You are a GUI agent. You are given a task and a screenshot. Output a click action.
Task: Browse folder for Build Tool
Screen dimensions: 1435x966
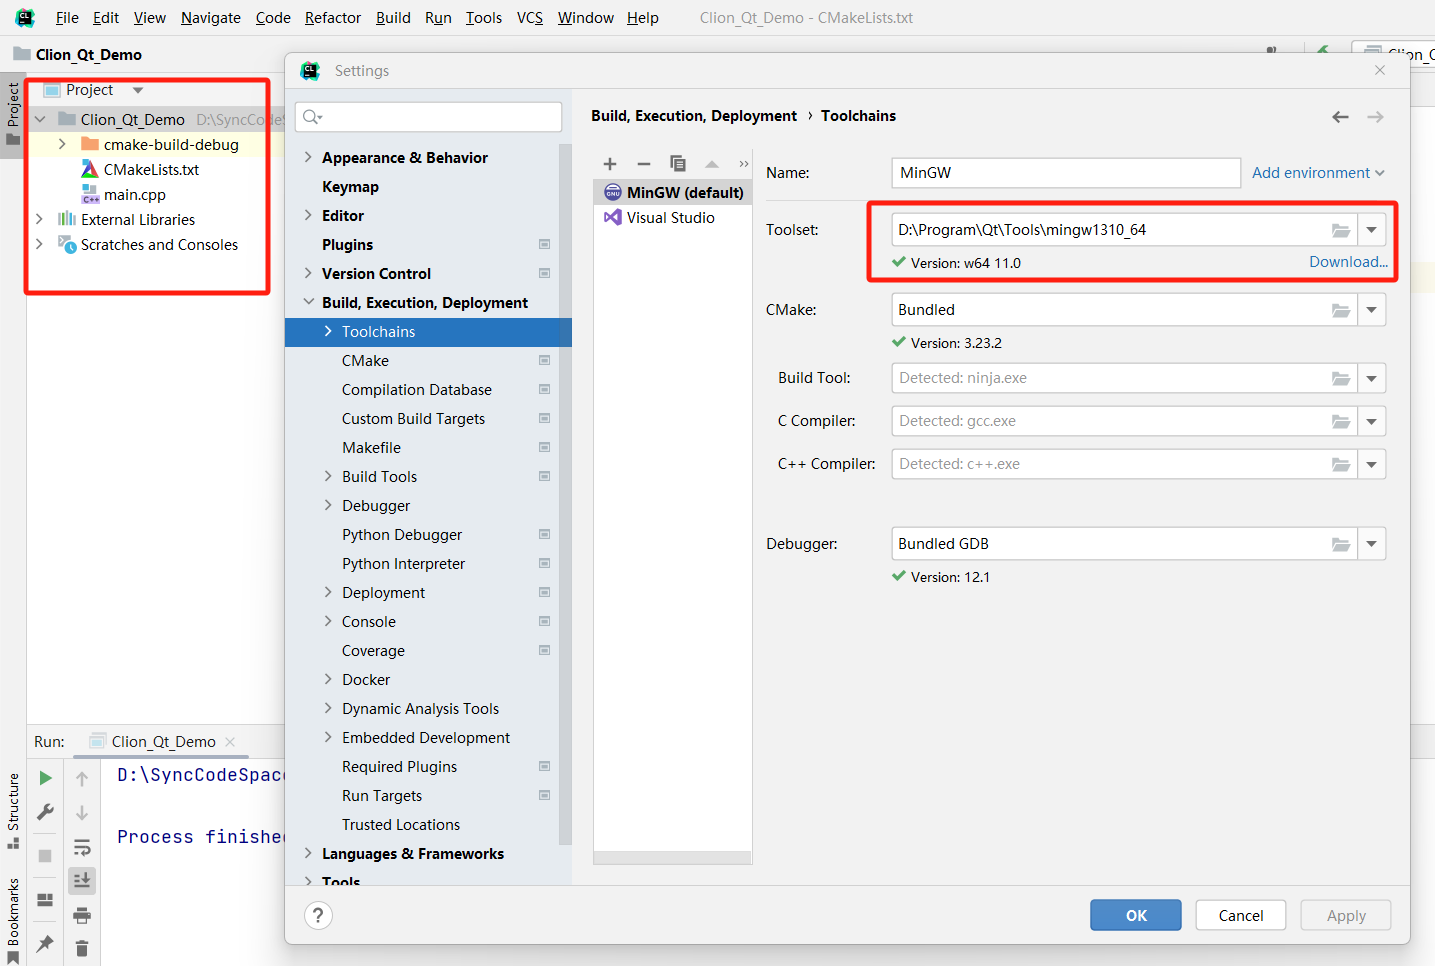pyautogui.click(x=1341, y=378)
